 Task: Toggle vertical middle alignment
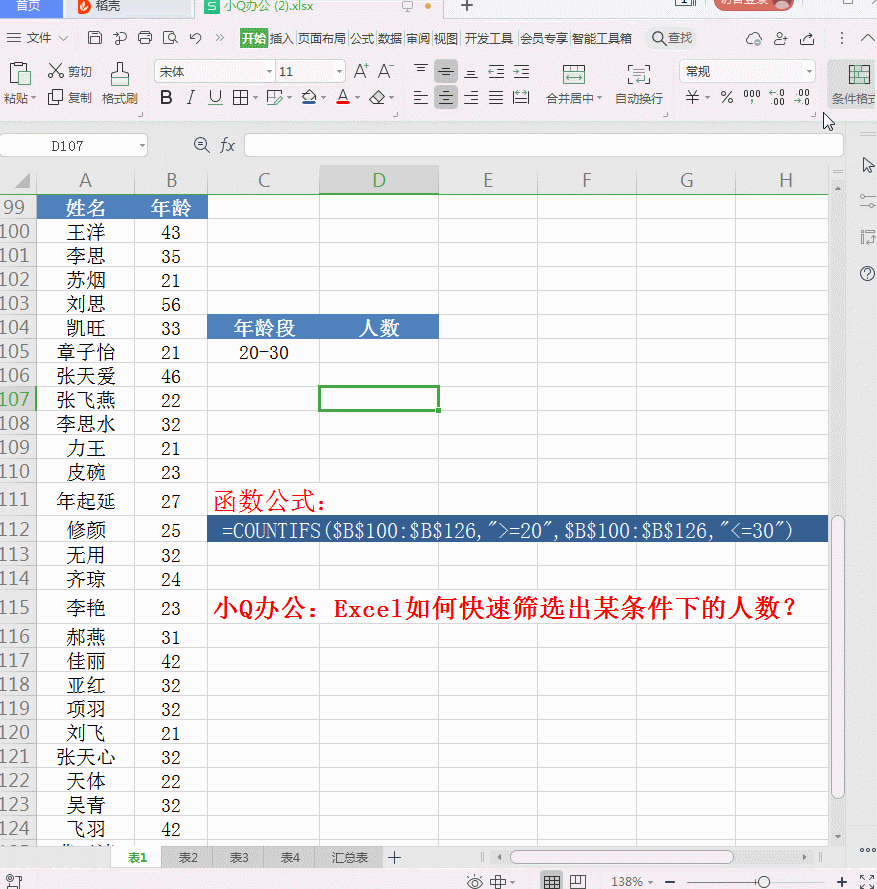pyautogui.click(x=446, y=71)
